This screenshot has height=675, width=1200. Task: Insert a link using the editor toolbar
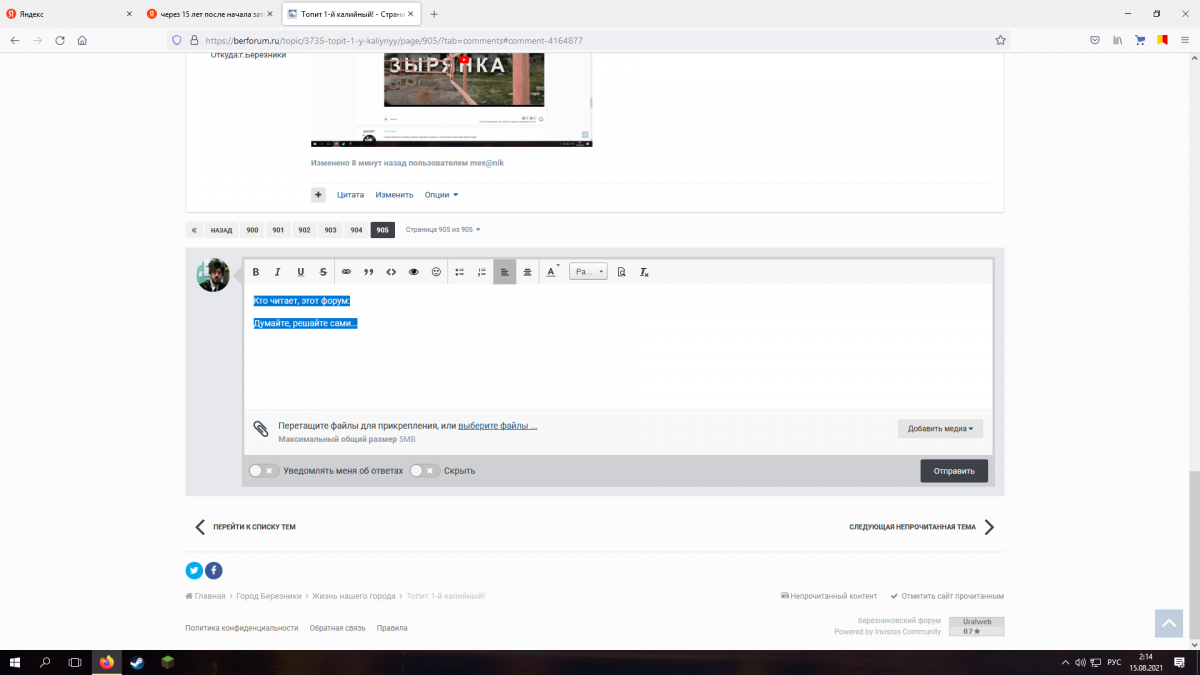[346, 272]
